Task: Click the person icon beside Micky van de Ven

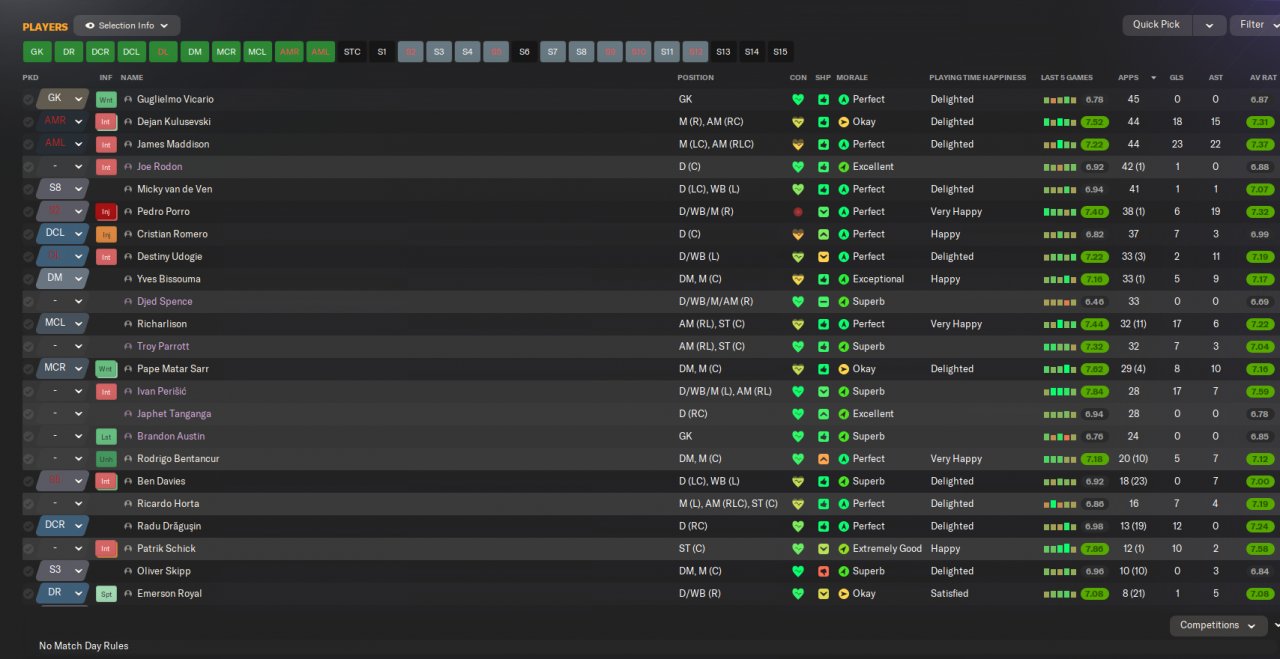Action: click(x=128, y=189)
